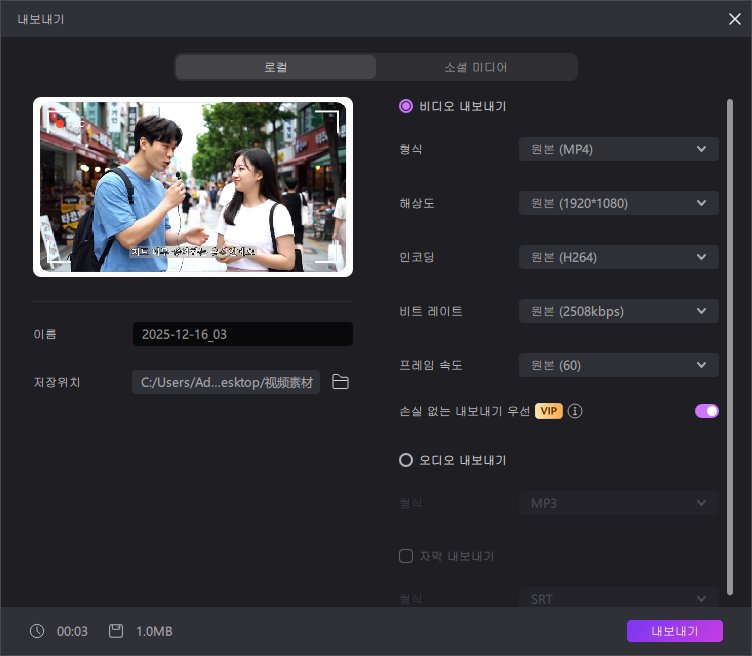Open the 인코딩 H264 encoding dropdown
This screenshot has height=656, width=752.
tap(618, 257)
